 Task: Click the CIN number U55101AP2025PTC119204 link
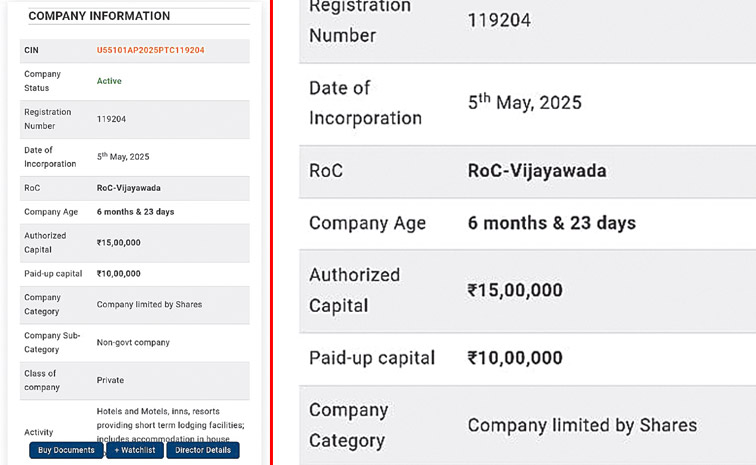coord(150,50)
